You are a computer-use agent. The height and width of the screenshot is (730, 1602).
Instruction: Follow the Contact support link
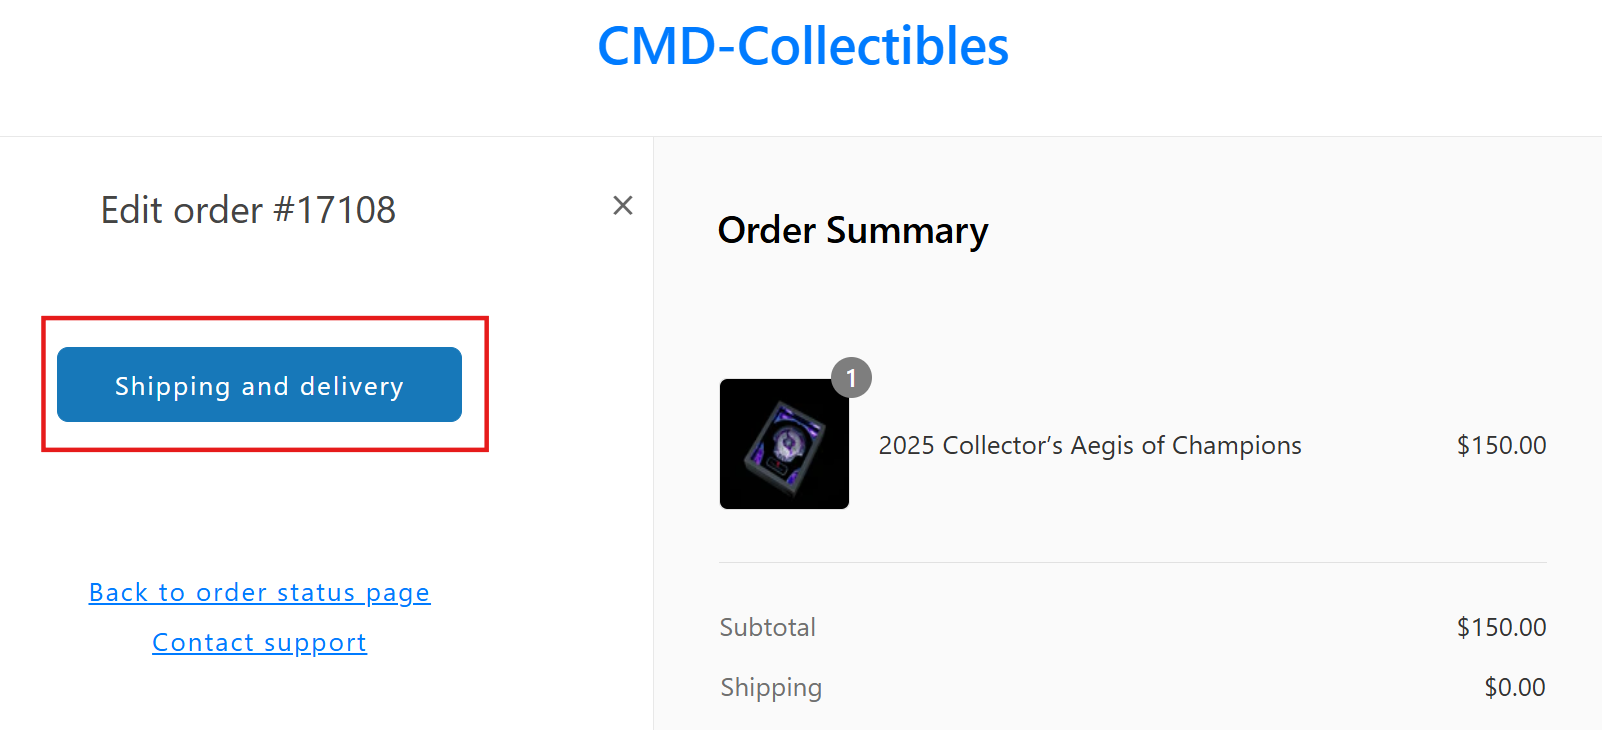259,643
